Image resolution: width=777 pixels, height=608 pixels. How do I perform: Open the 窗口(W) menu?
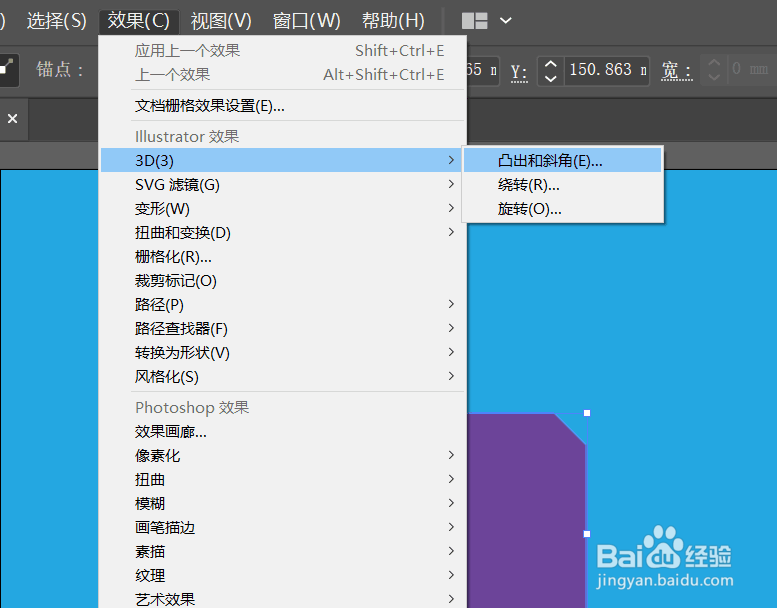306,21
